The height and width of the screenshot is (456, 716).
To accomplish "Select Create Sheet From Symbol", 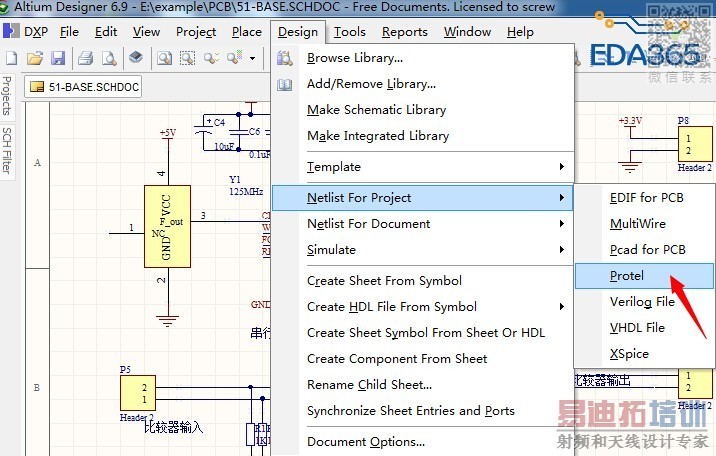I will click(x=422, y=281).
